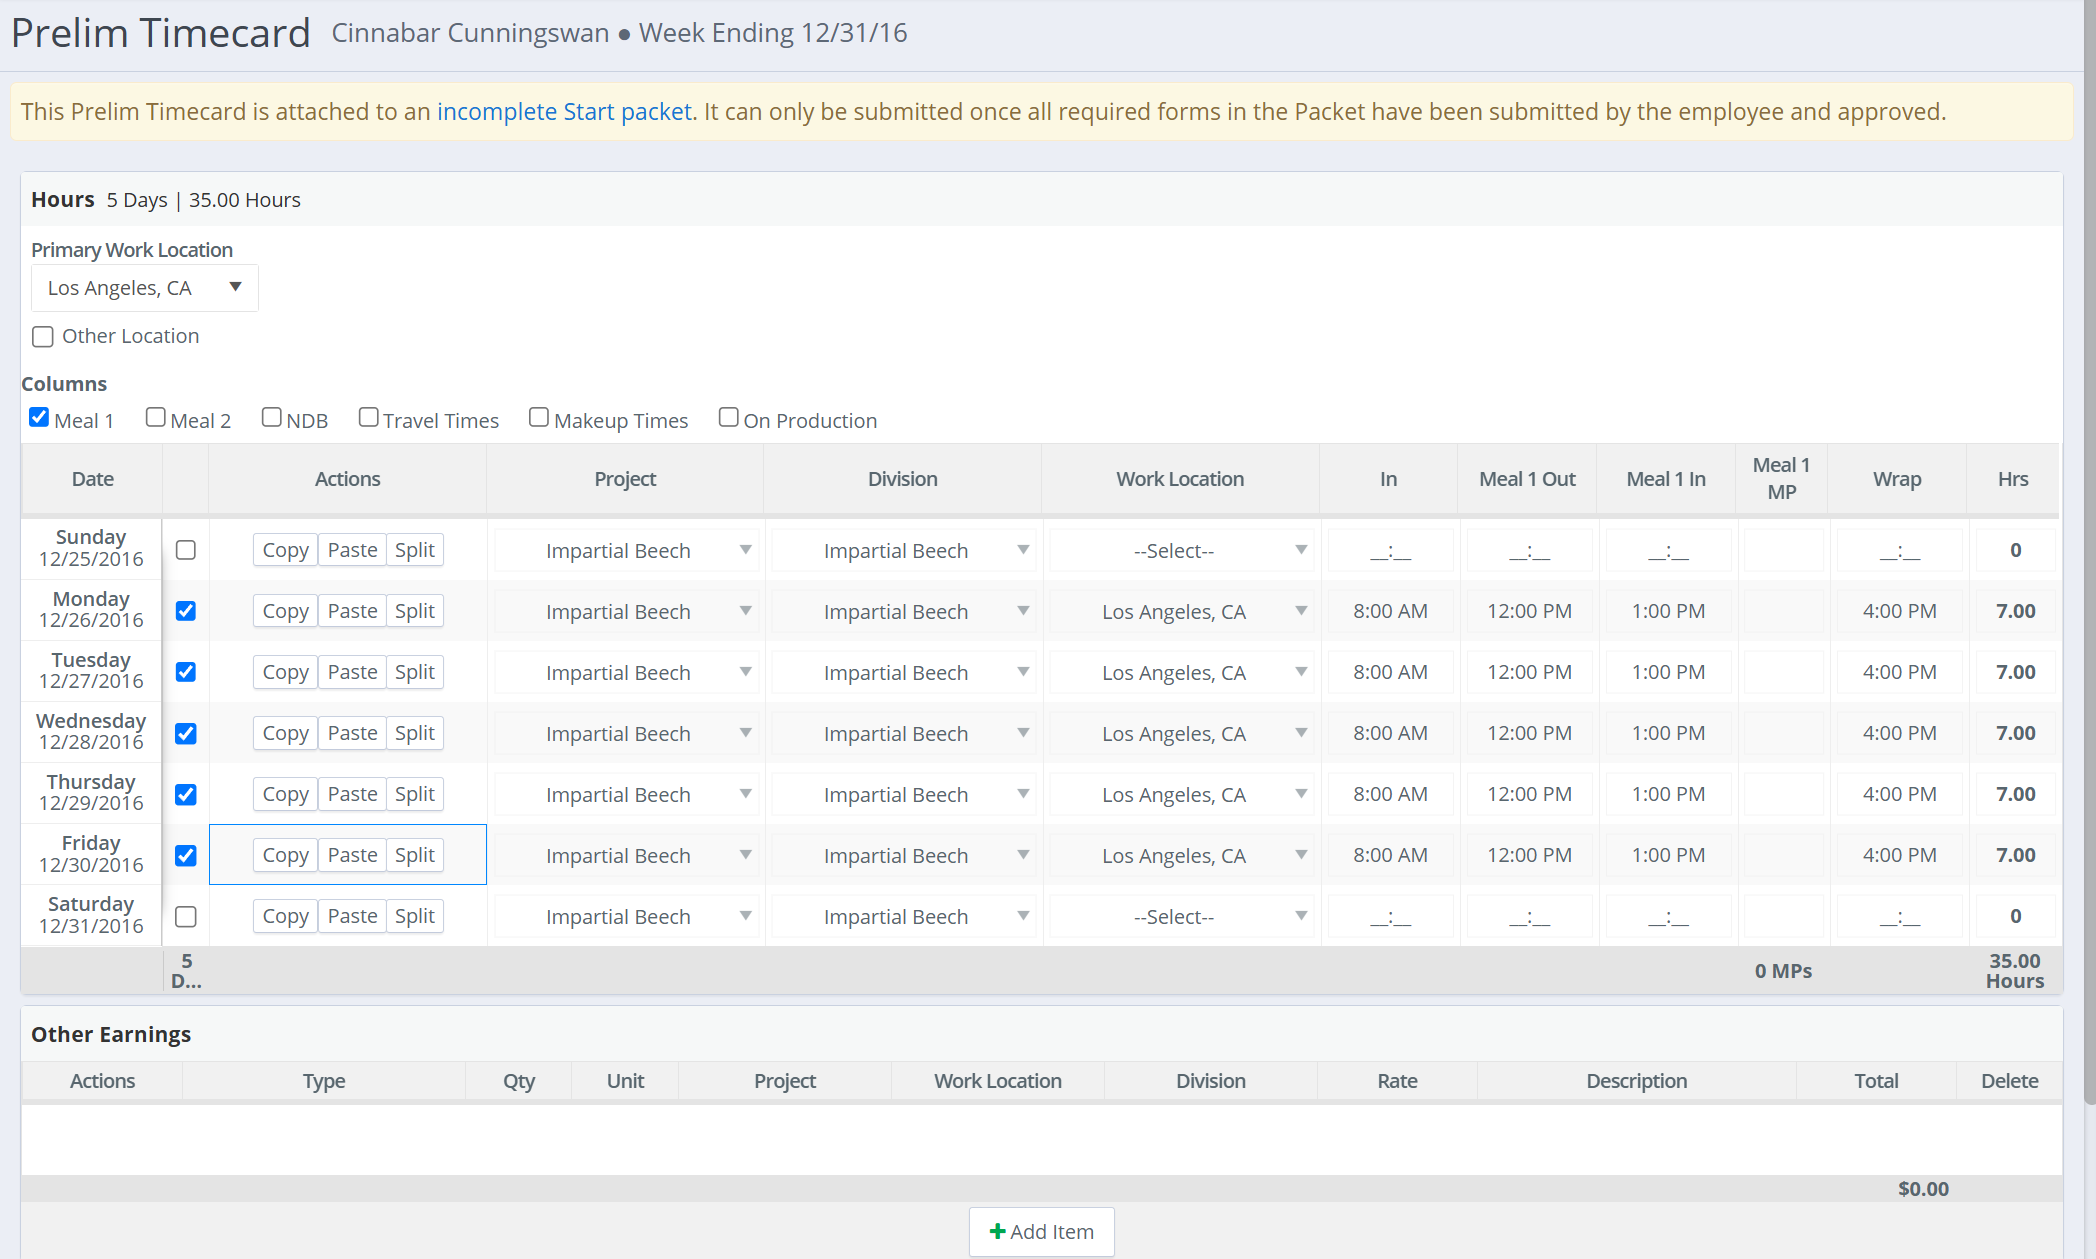Copy the Sunday row
This screenshot has width=2096, height=1259.
click(285, 550)
